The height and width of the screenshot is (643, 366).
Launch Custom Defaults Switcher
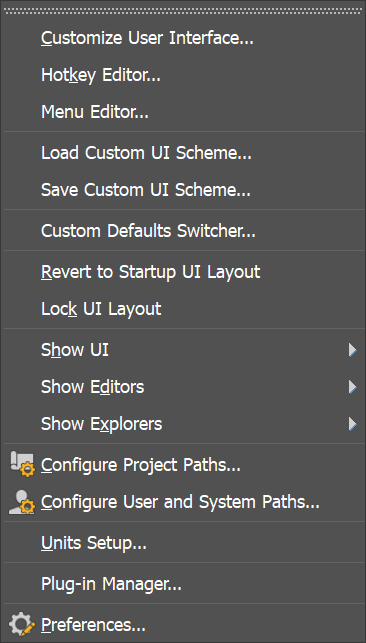coord(183,231)
